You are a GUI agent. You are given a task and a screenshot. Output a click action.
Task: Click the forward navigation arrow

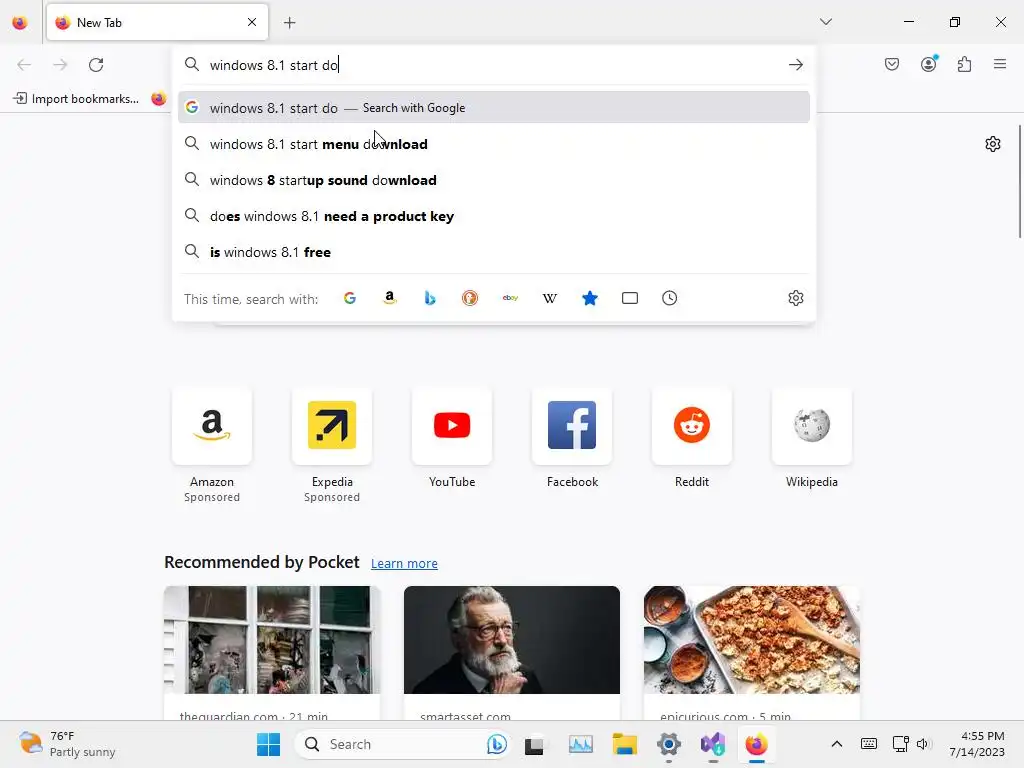click(x=60, y=65)
